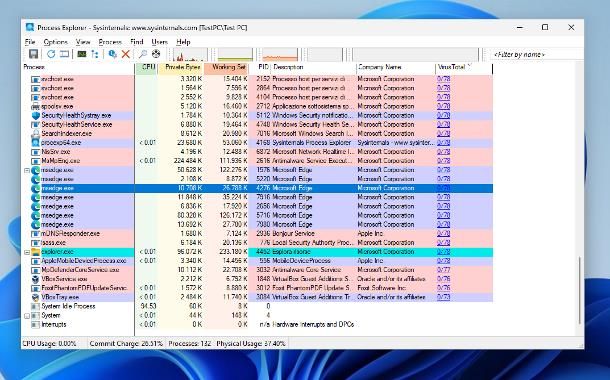The height and width of the screenshot is (380, 610).
Task: Click the SecurityHealthSystray.exe shield icon
Action: tap(36, 116)
